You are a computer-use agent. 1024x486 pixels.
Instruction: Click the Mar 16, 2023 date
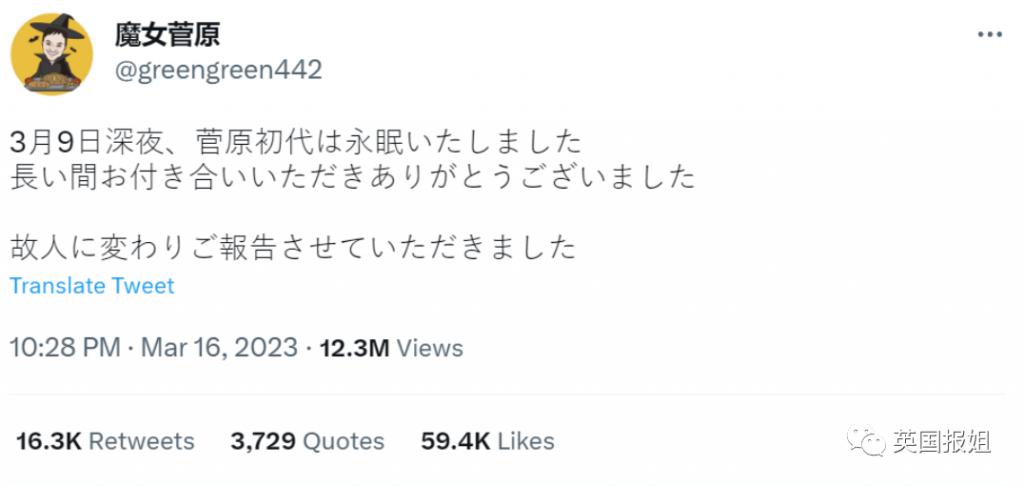[x=219, y=348]
